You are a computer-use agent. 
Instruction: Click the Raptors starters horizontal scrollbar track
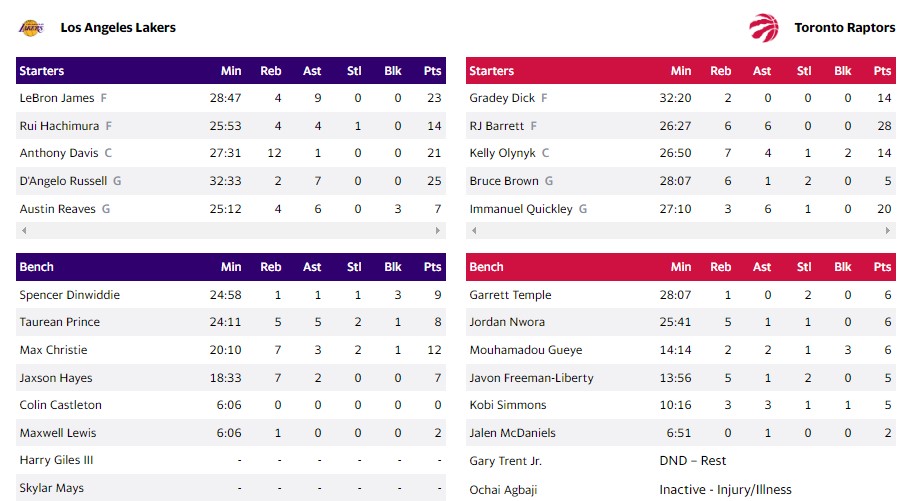pos(680,231)
